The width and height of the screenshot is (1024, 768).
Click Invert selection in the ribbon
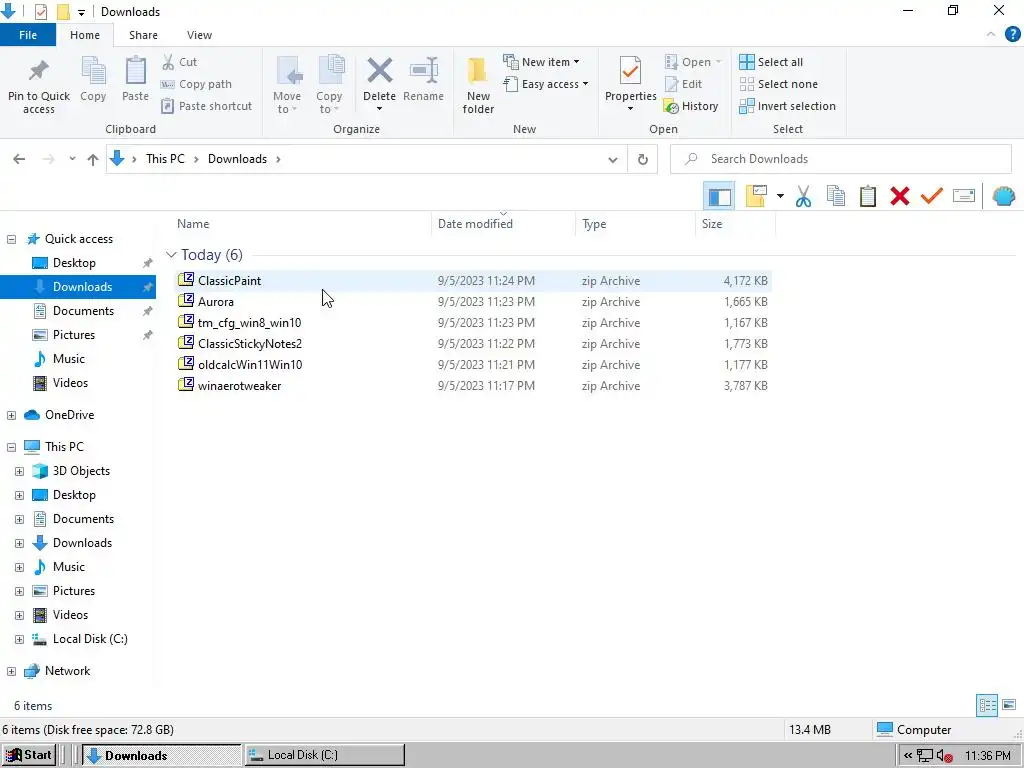pos(788,106)
